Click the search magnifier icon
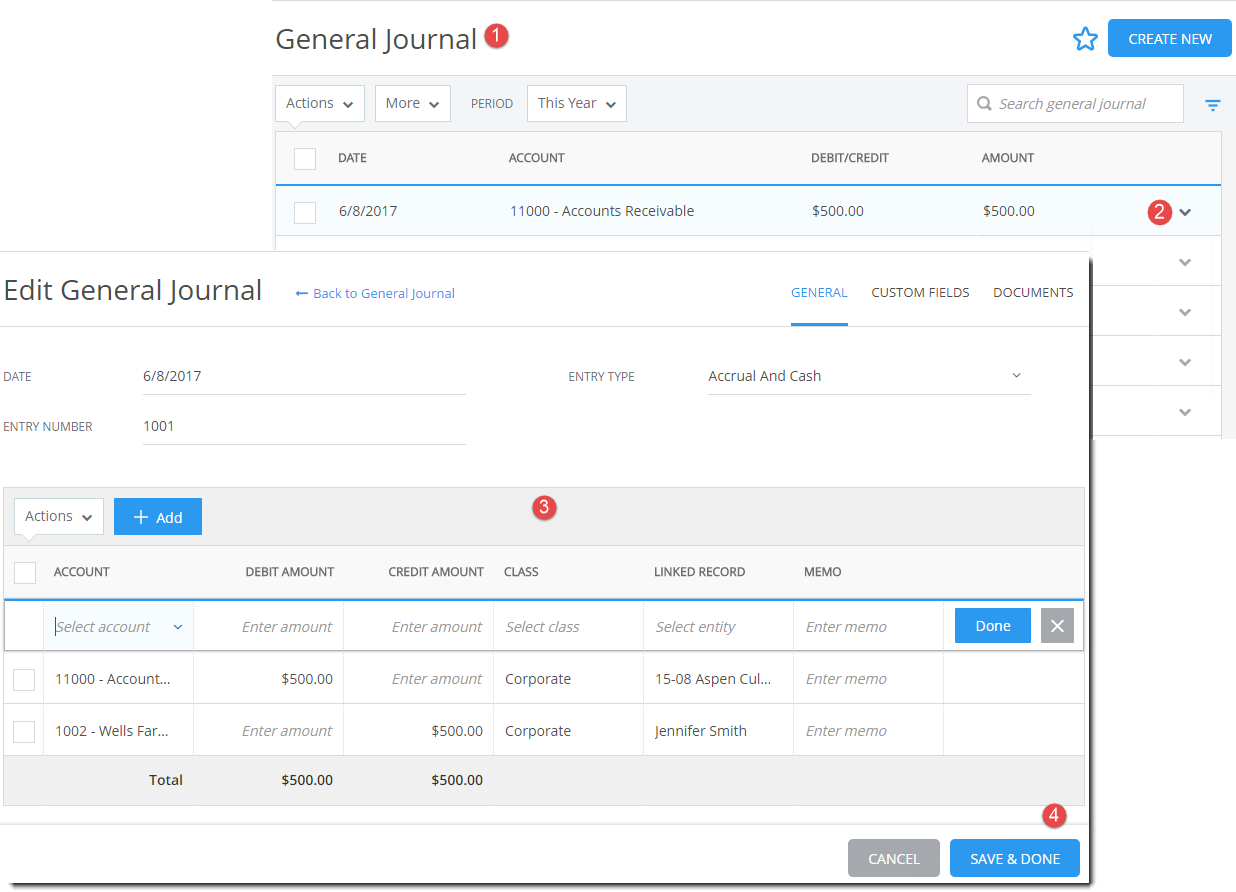This screenshot has width=1236, height=892. tap(984, 103)
